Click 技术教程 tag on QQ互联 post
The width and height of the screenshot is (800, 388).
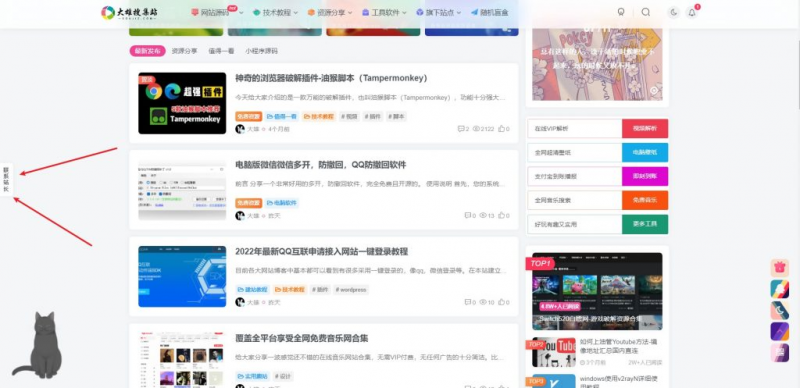tap(291, 289)
